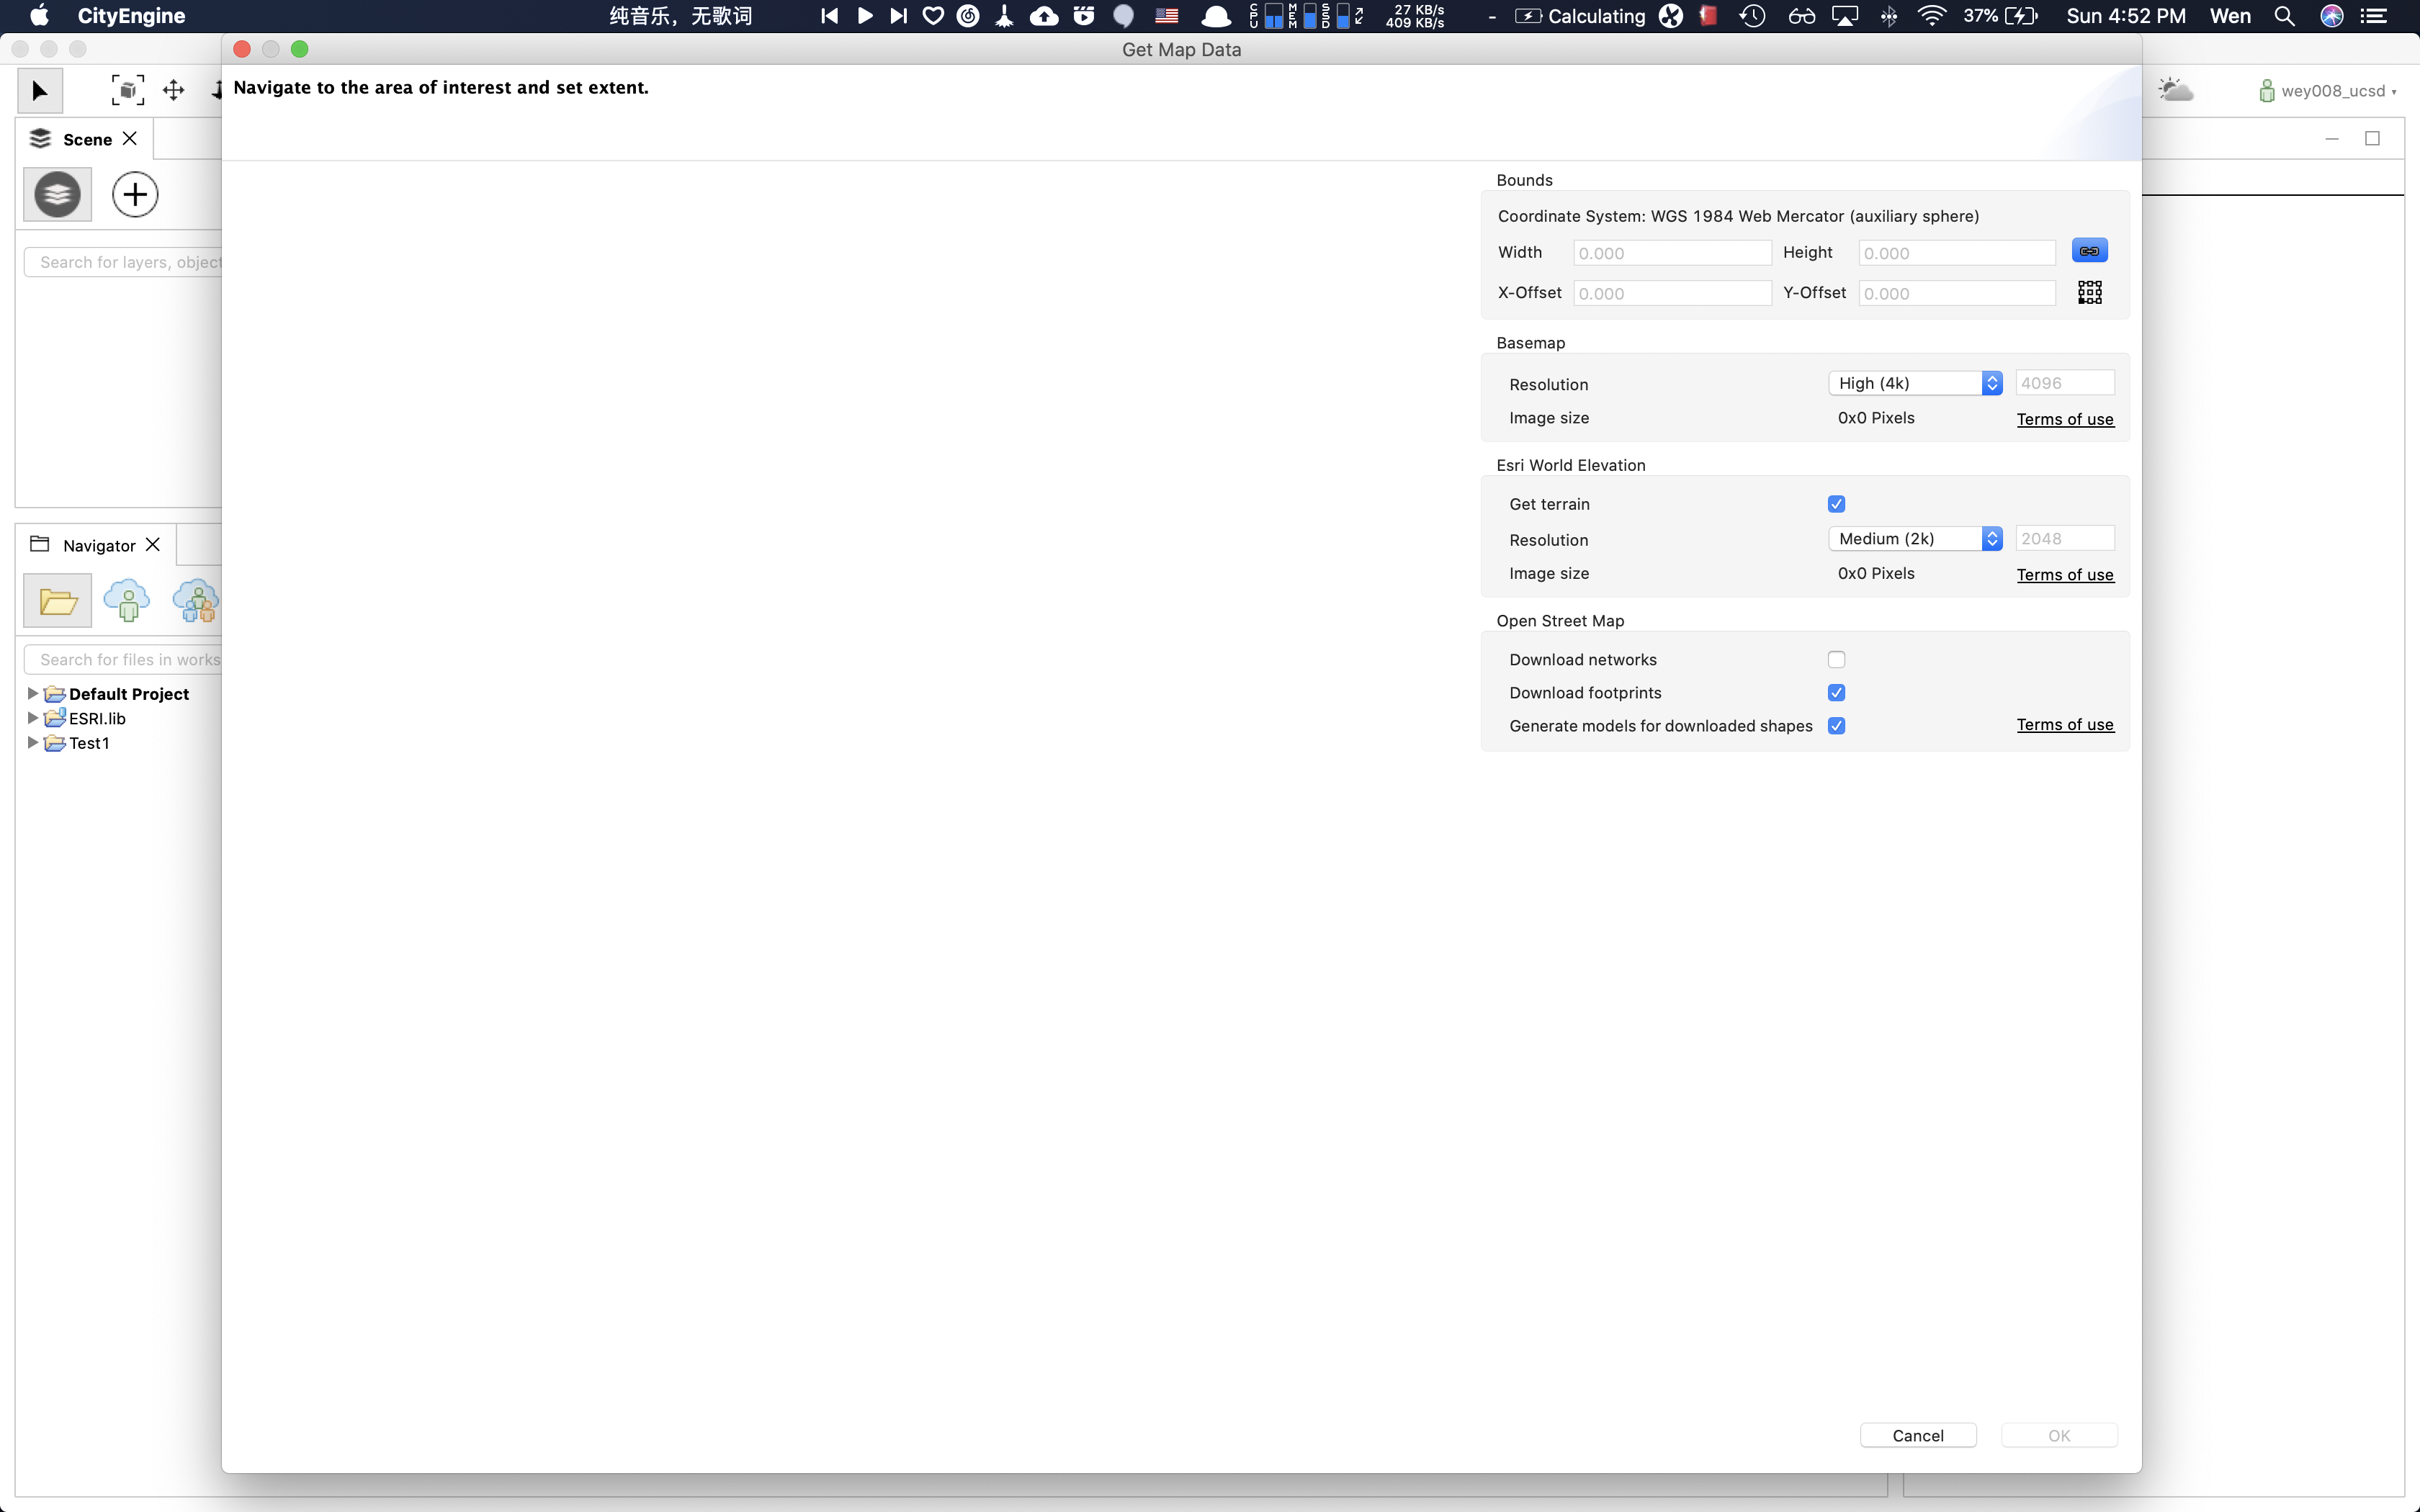Click the weather sun-cloud icon
Viewport: 2420px width, 1512px height.
(2175, 91)
